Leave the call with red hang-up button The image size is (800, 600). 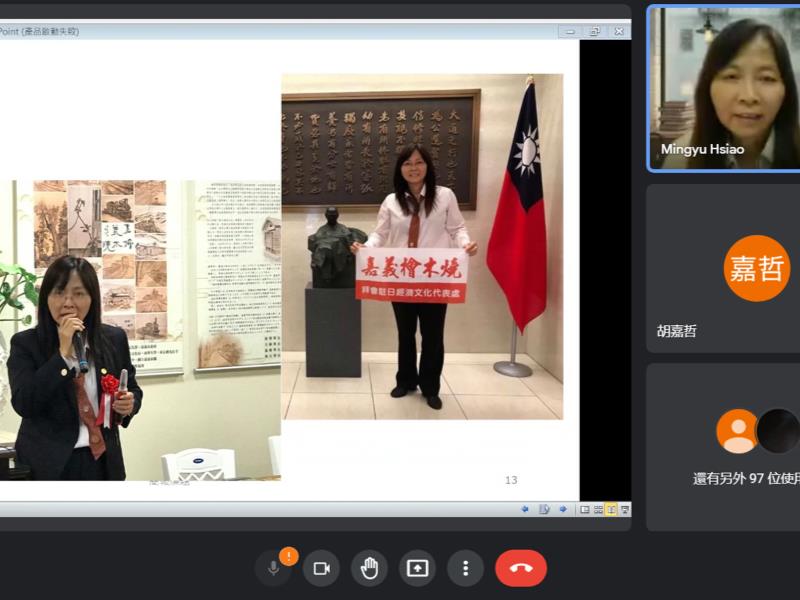(521, 568)
